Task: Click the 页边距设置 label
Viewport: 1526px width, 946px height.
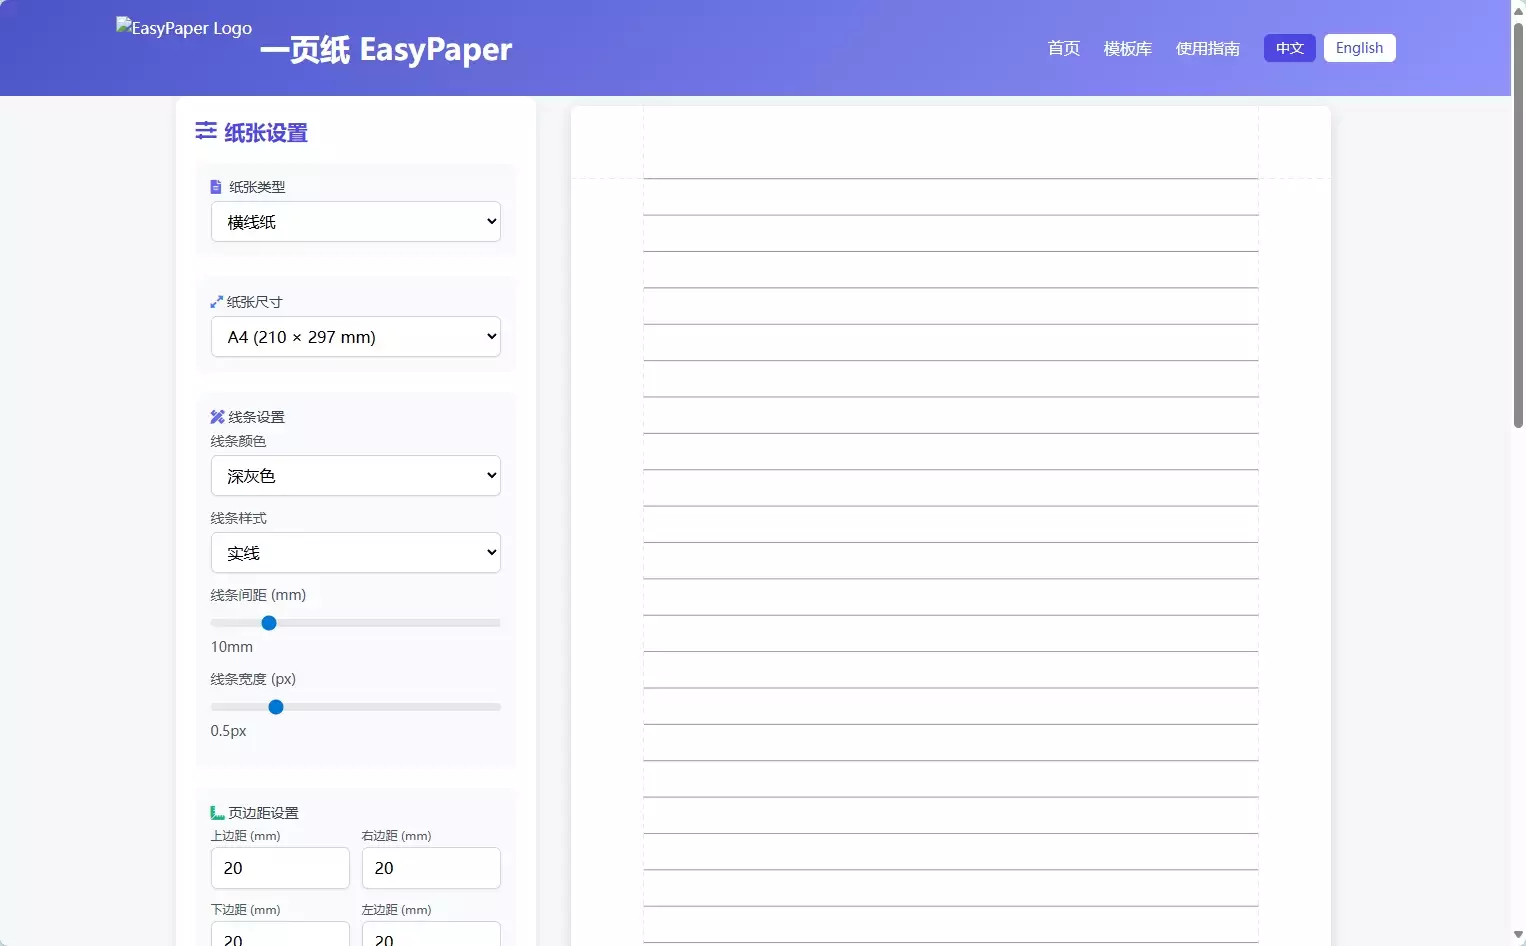Action: (x=264, y=813)
